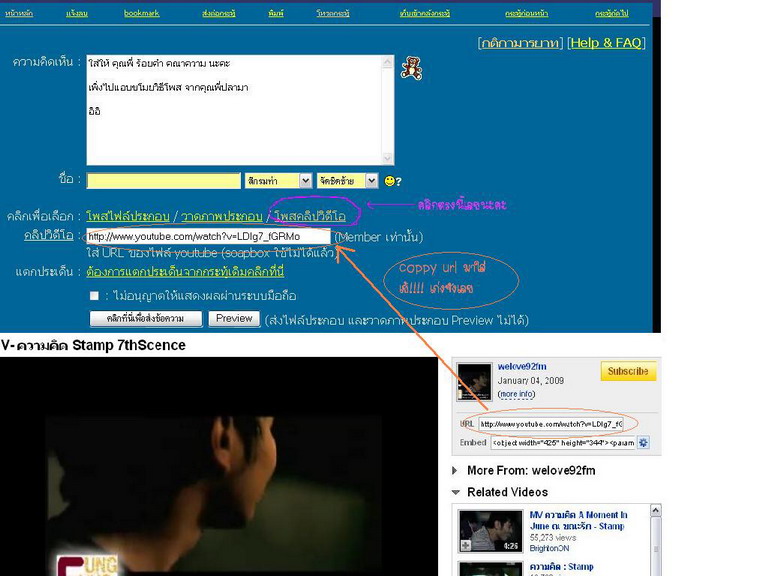Viewport: 768px width, 576px height.
Task: Click the วาดภาพประกอบ link
Action: coord(222,216)
